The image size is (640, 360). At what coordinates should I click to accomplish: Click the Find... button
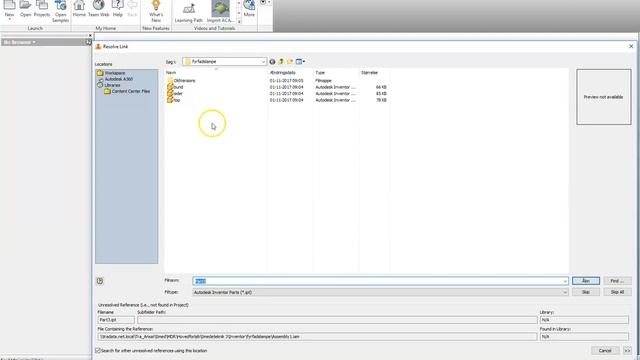tap(617, 281)
